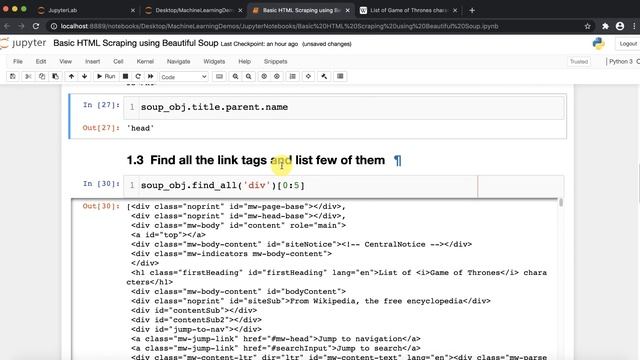The image size is (640, 360).
Task: Open the cell type dropdown showing Code
Action: pyautogui.click(x=184, y=77)
